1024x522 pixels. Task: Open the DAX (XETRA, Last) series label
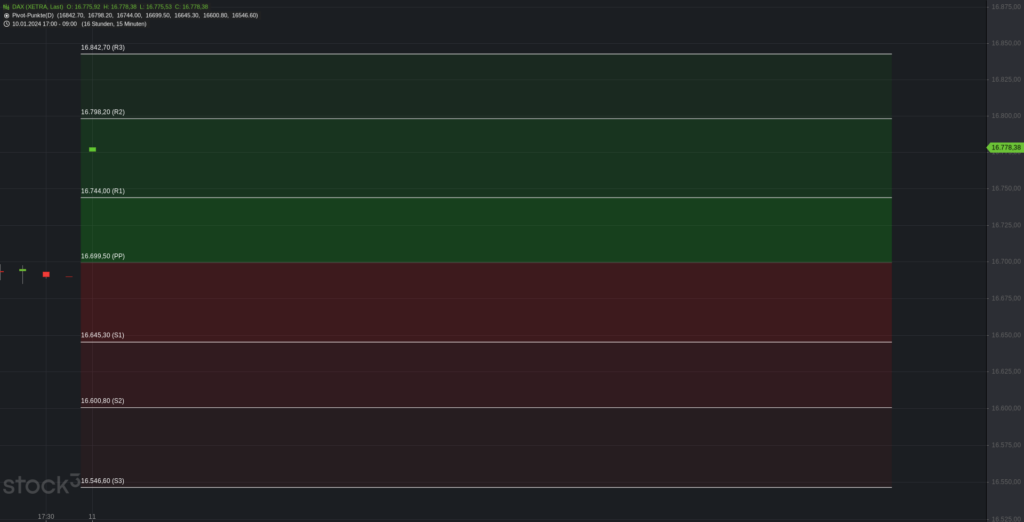[x=38, y=7]
